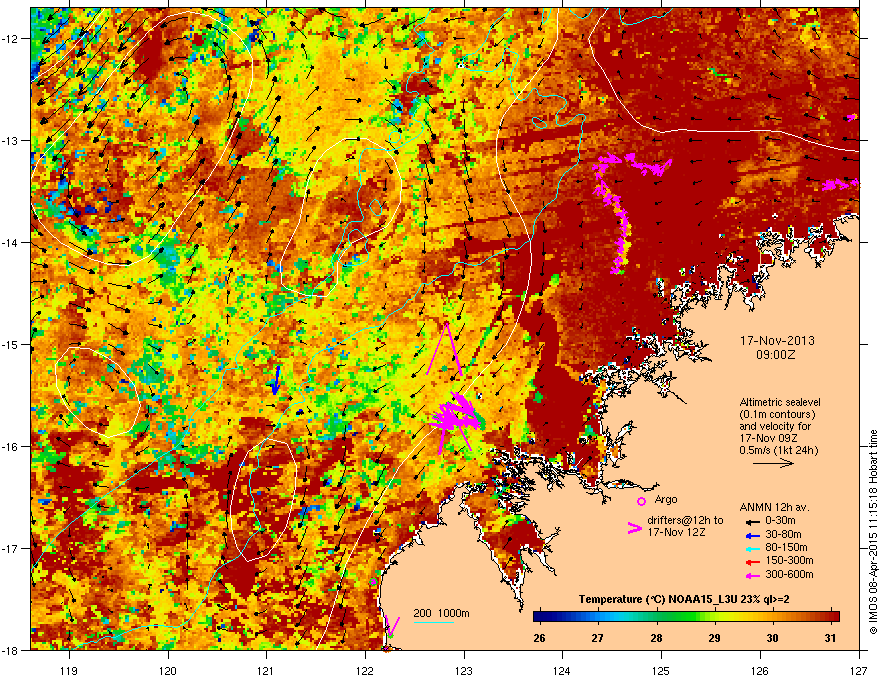Click the 'Altimetric sealevel' caption text

click(780, 402)
